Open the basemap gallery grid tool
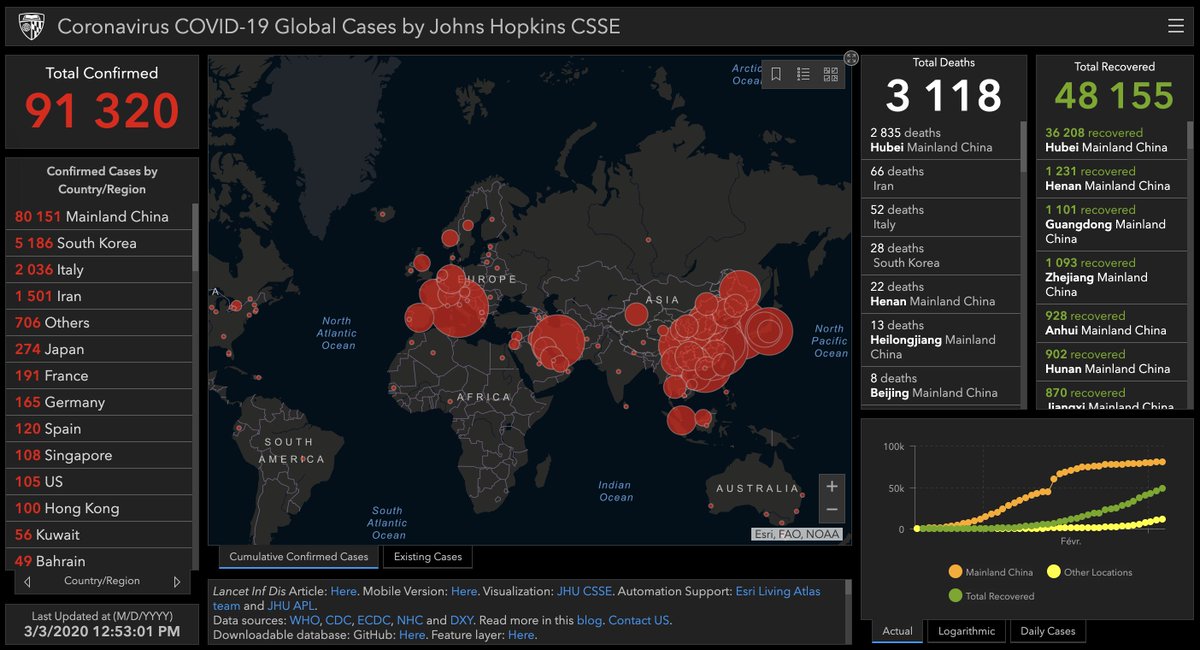 tap(831, 74)
